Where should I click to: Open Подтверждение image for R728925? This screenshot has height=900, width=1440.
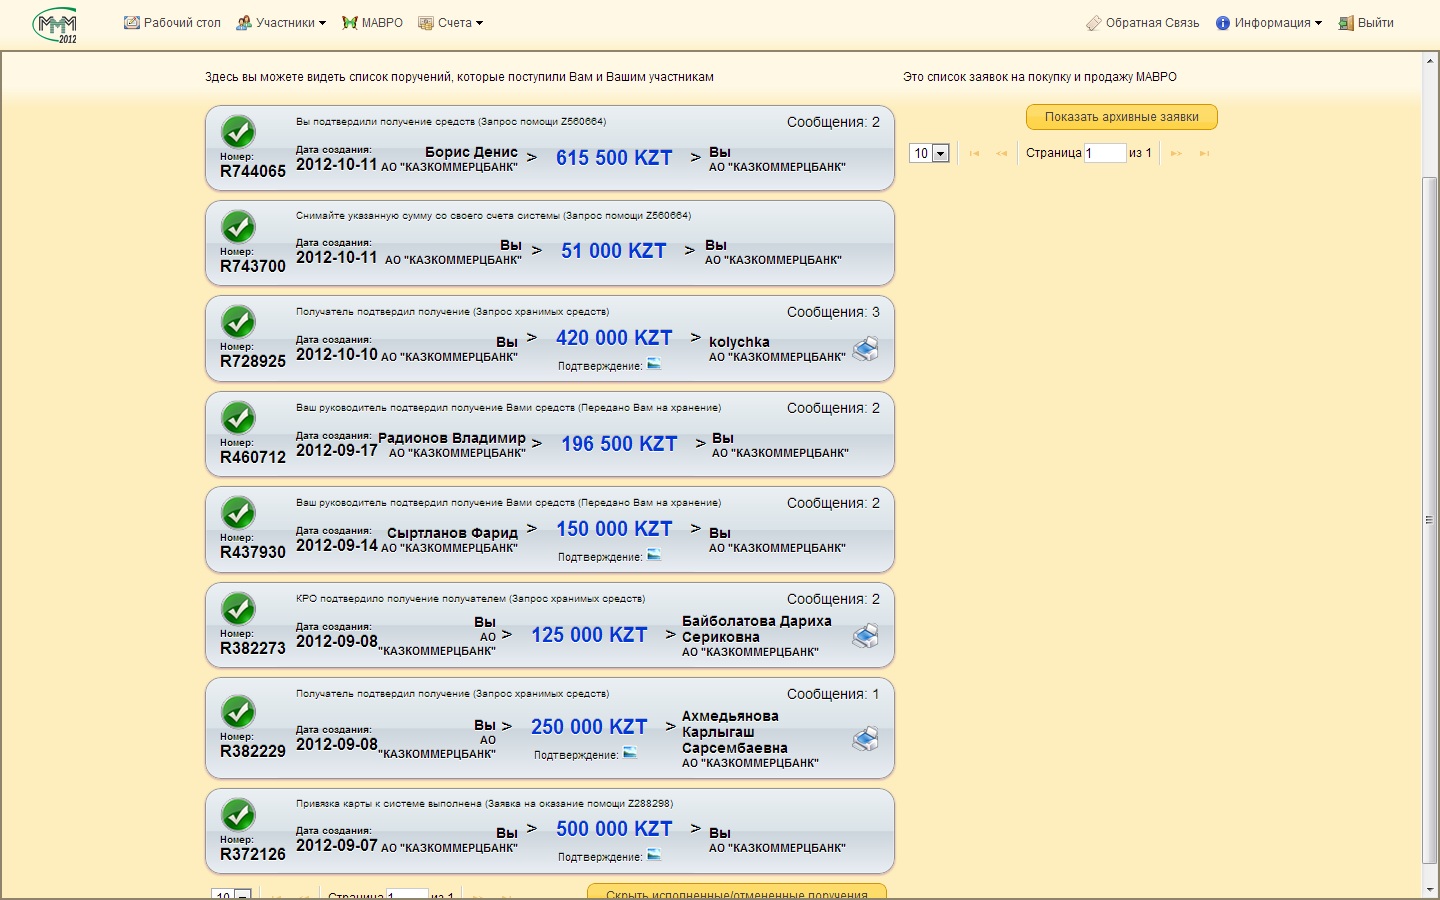(x=654, y=364)
